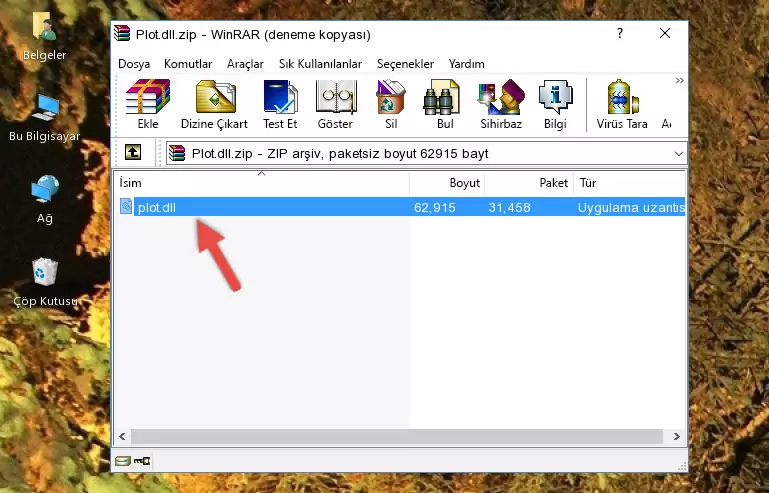The image size is (769, 493).
Task: Click the 31,458 packed size value
Action: (509, 208)
